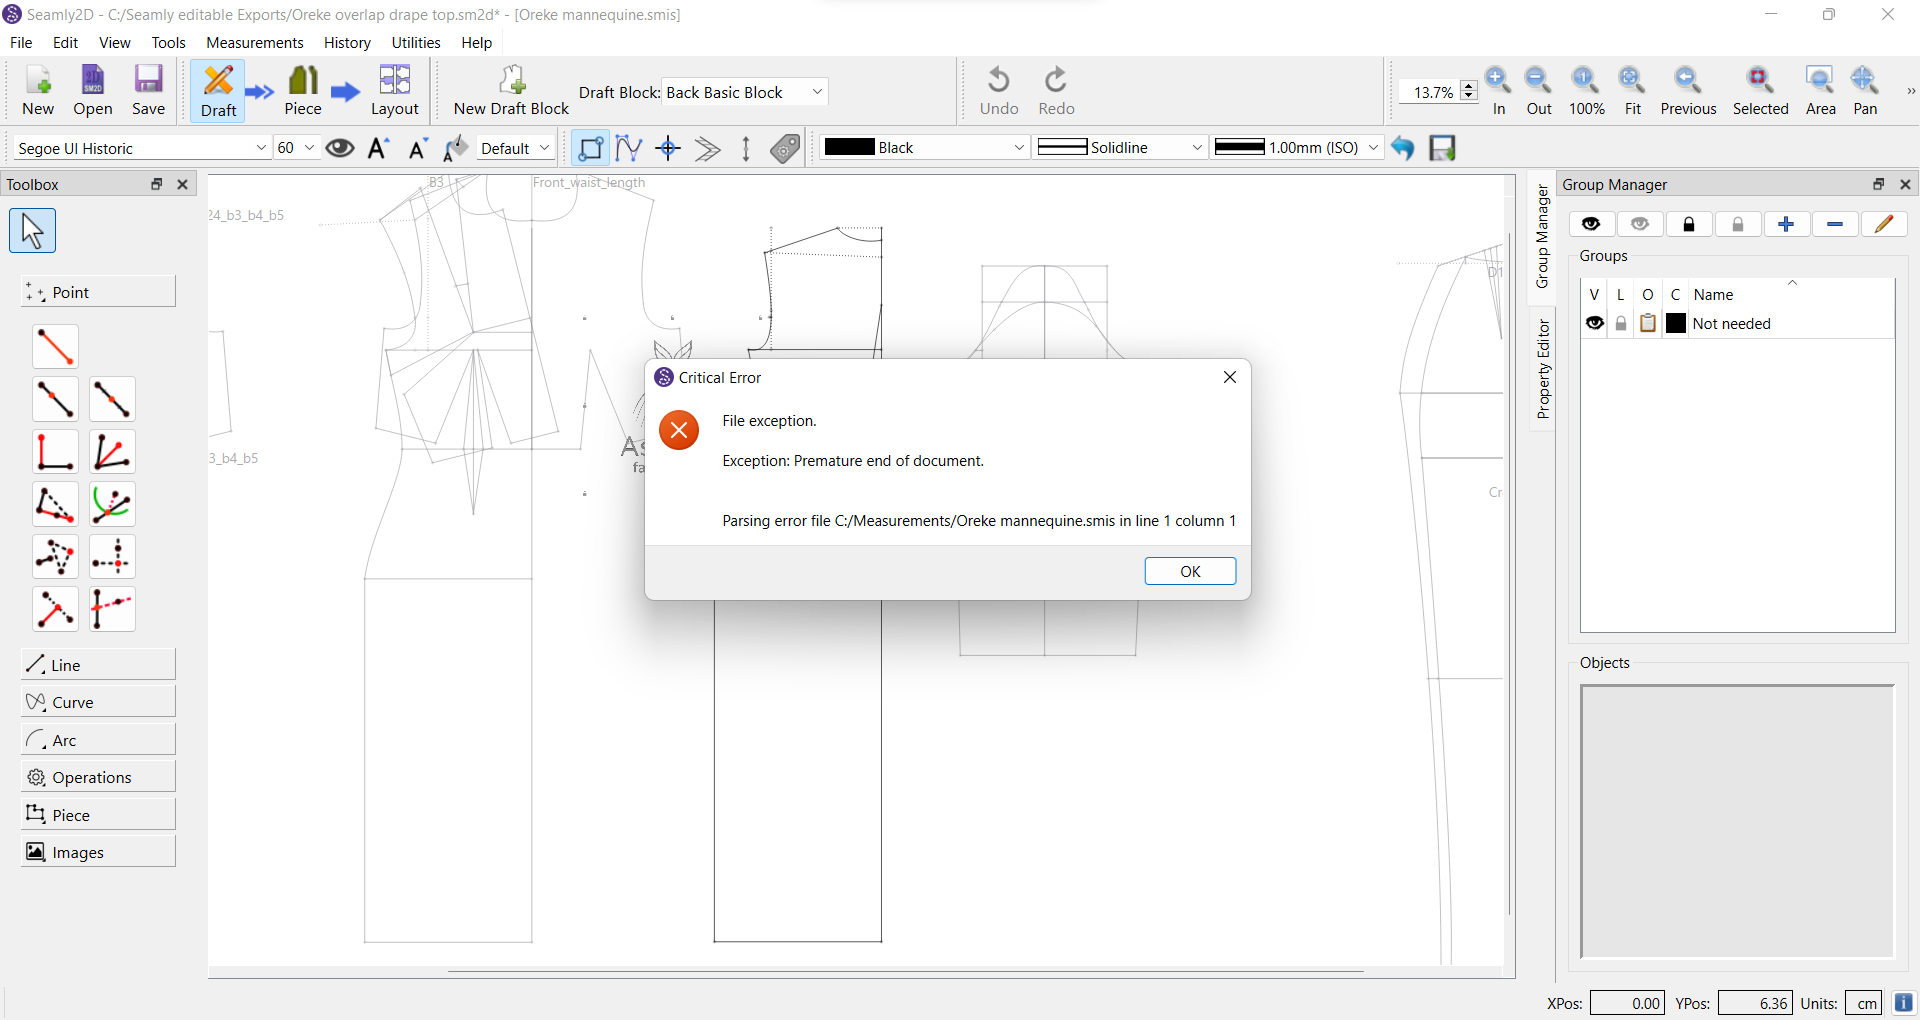Open the Measurements menu

254,43
